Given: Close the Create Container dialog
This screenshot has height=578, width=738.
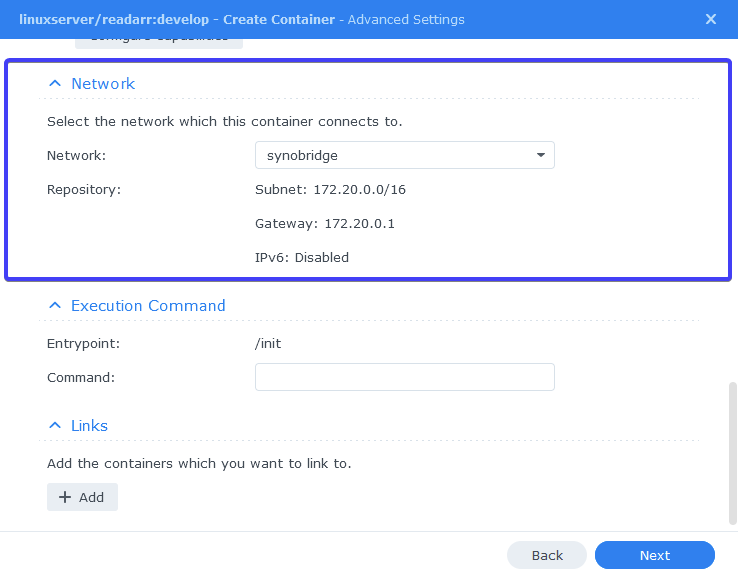Looking at the screenshot, I should coord(711,19).
